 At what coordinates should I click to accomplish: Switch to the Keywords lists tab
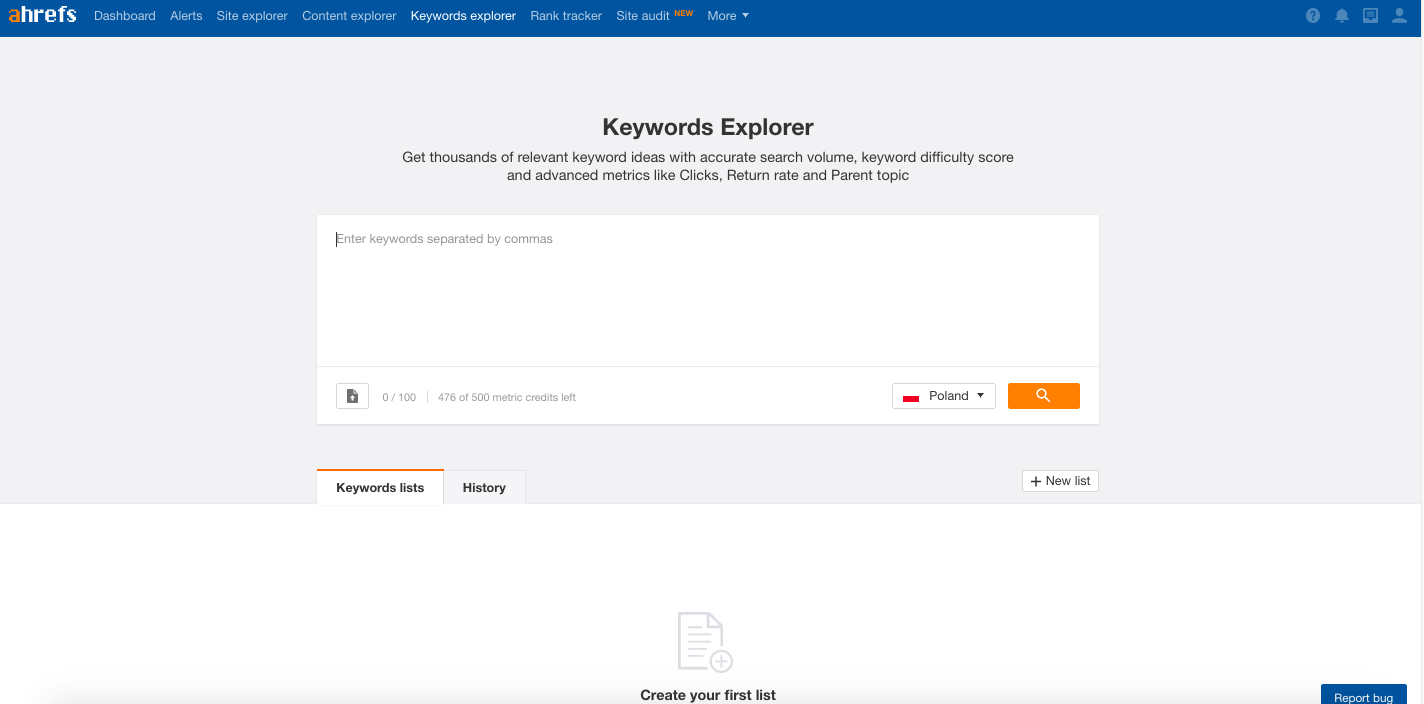click(380, 487)
